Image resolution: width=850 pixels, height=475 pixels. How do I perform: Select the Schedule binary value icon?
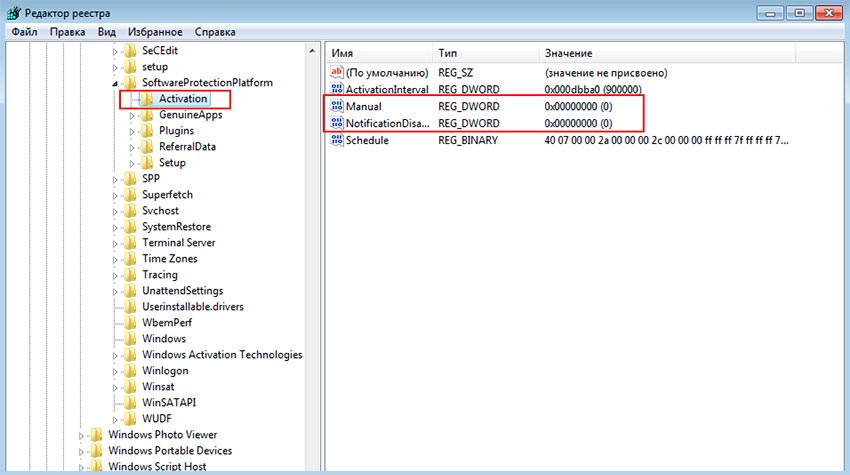tap(336, 140)
